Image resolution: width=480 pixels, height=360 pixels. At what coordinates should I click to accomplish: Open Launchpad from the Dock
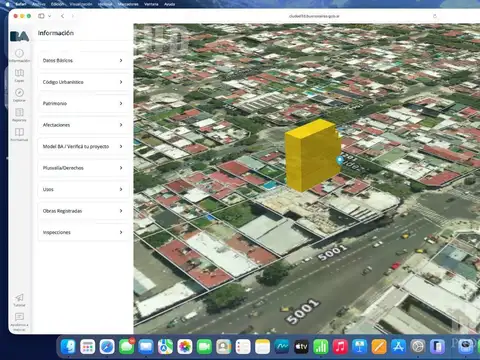pos(88,347)
